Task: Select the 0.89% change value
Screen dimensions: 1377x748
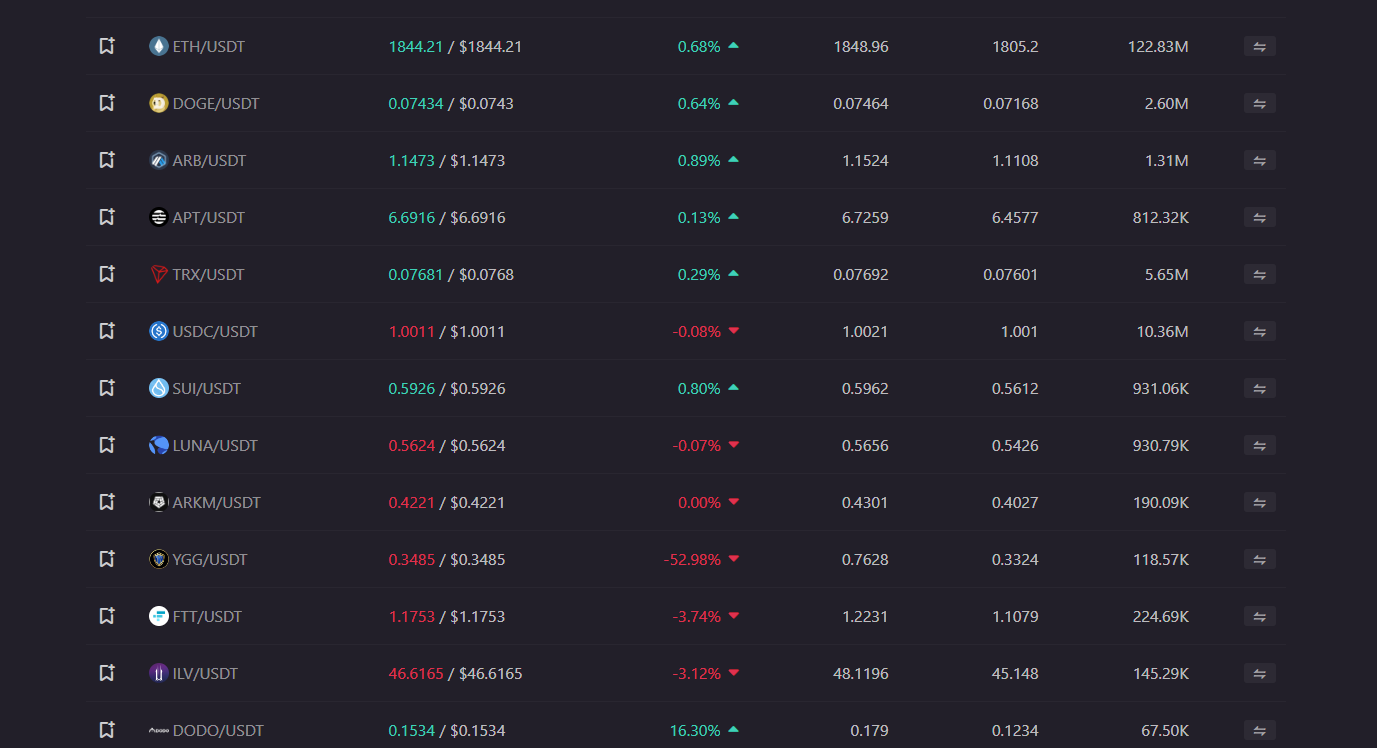Action: pyautogui.click(x=699, y=160)
